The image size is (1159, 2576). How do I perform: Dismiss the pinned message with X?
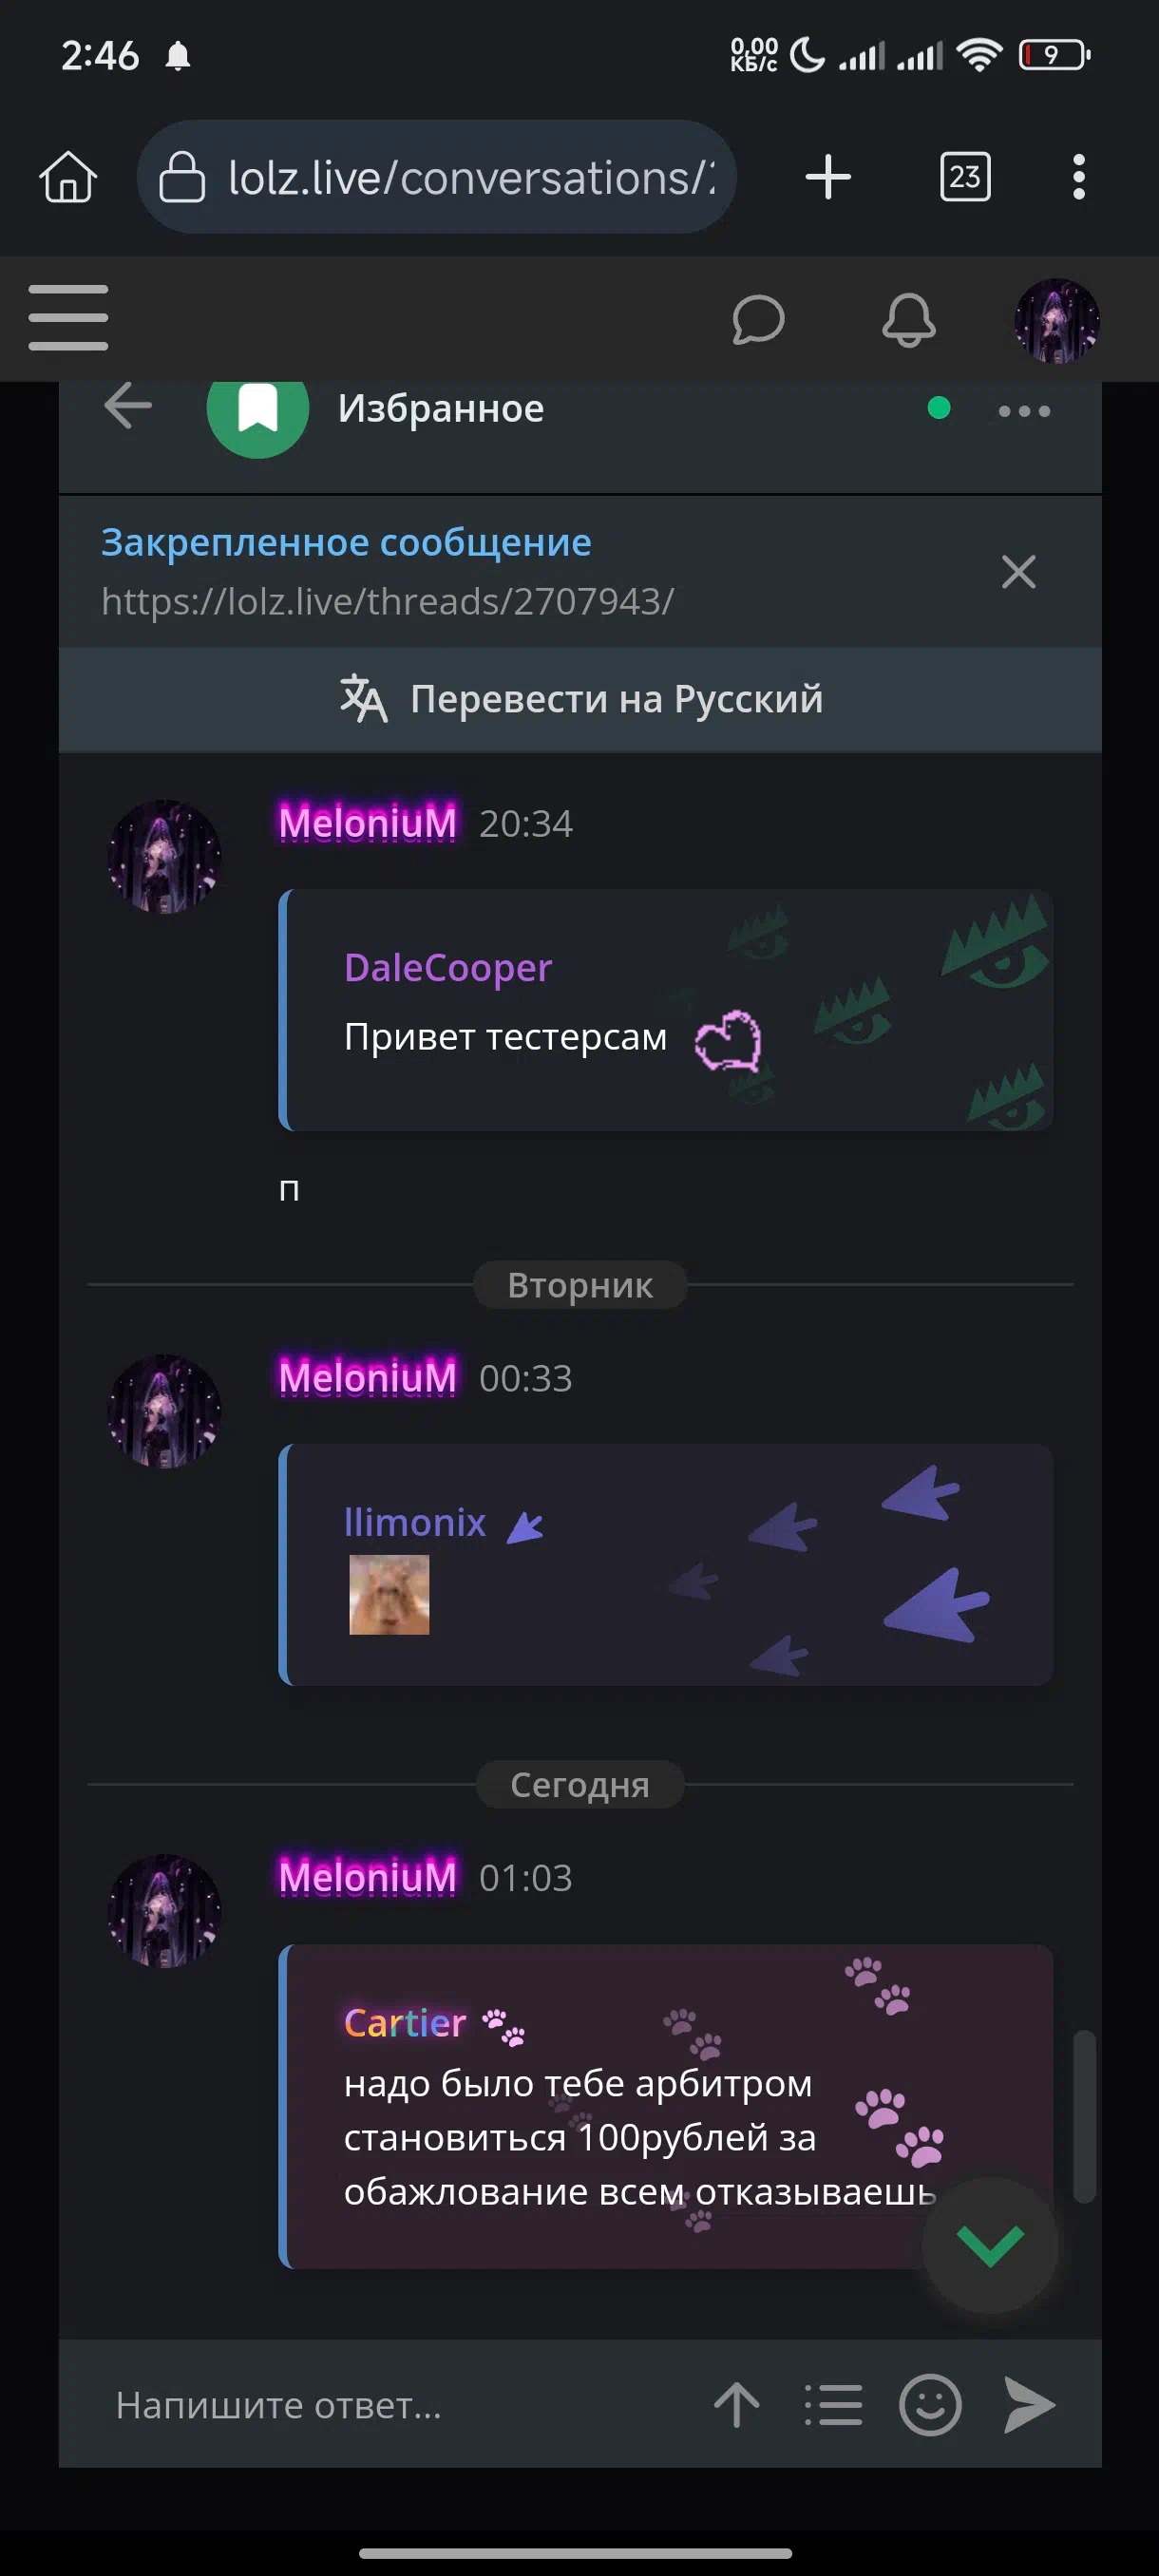(1018, 572)
